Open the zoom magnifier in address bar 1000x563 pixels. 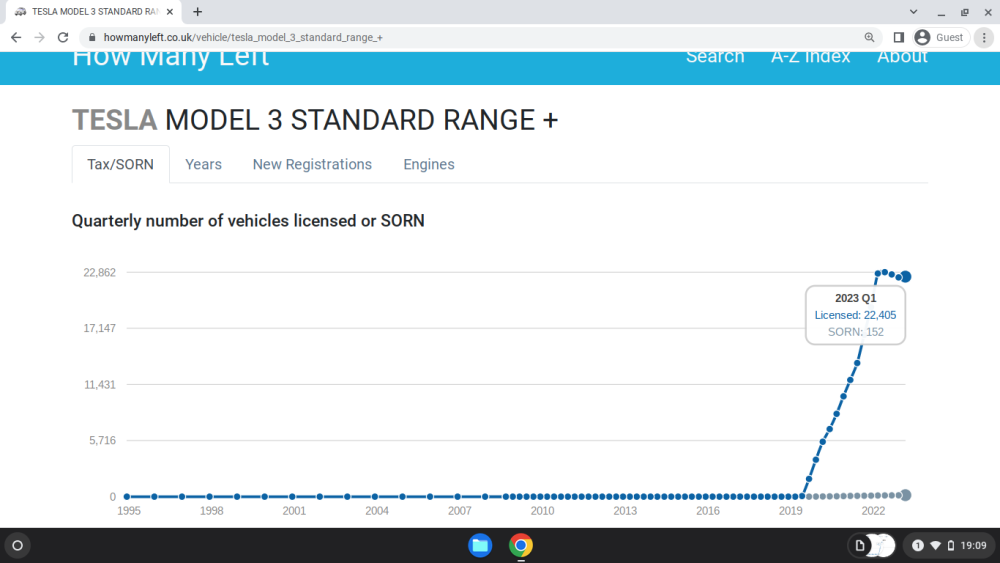(869, 38)
